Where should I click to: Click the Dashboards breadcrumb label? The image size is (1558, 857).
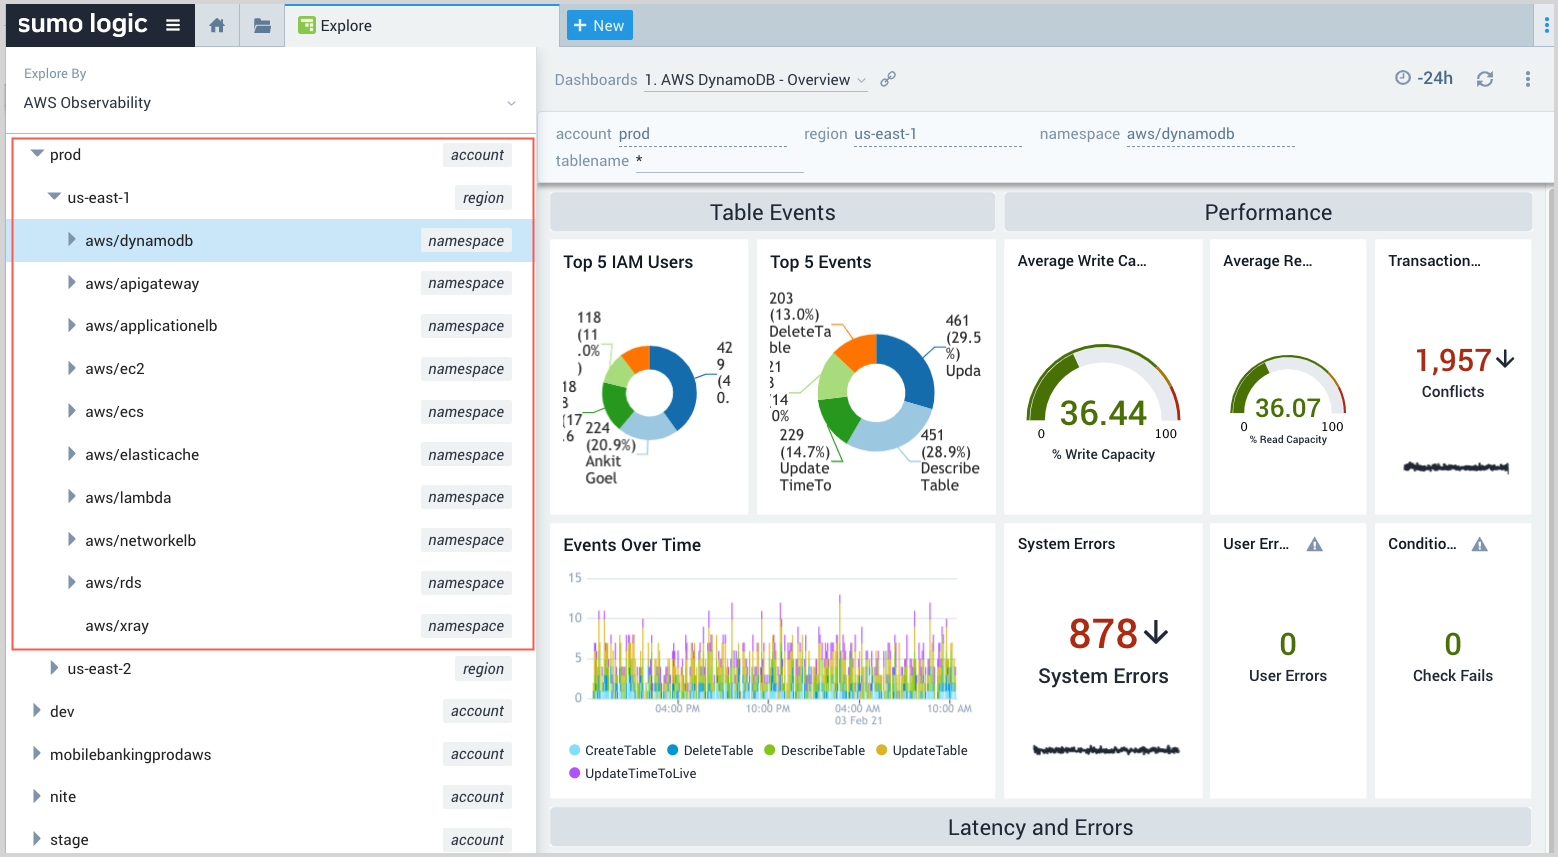click(x=596, y=80)
